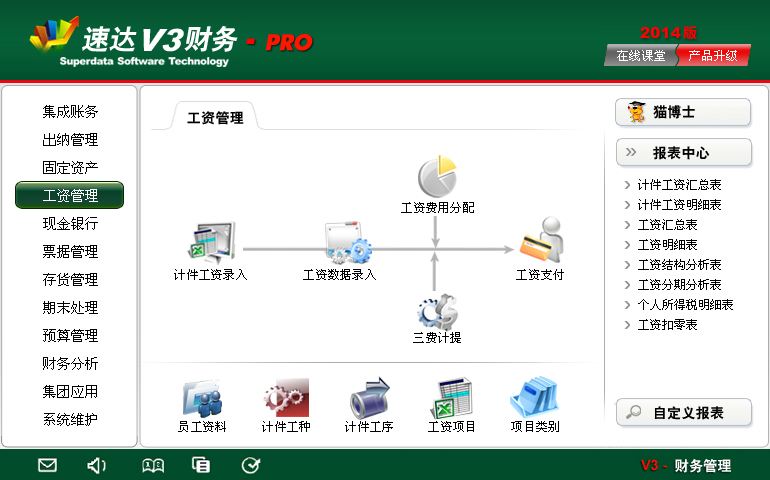
Task: Click the 猫博士 mascot icon
Action: (637, 112)
